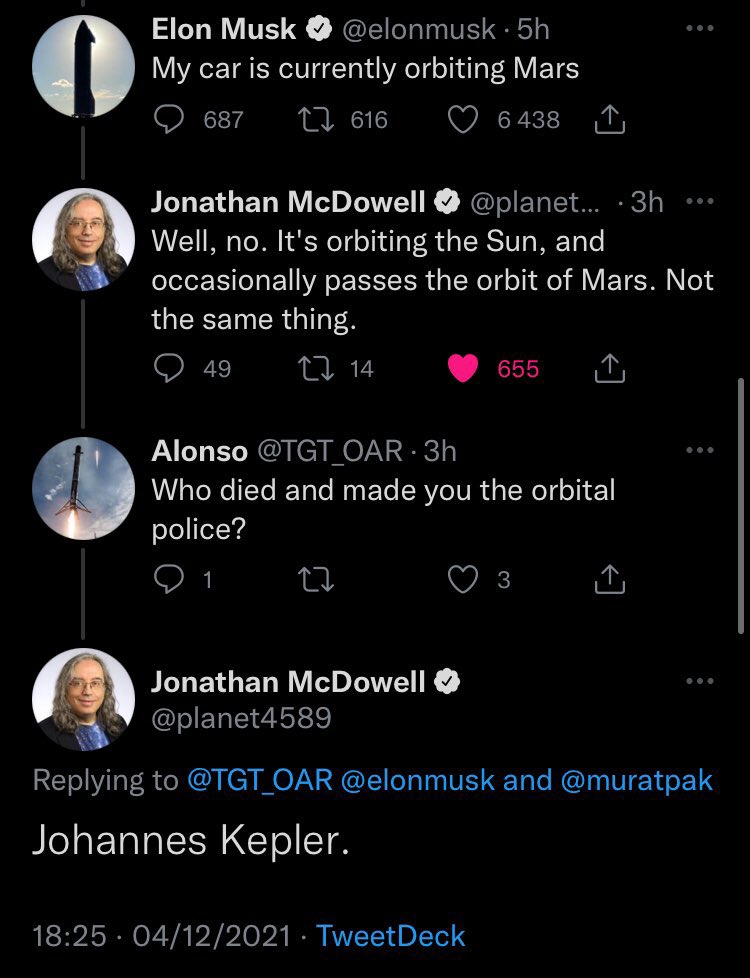
Task: Unlike McDowell's tweet with 655 likes
Action: click(x=463, y=368)
